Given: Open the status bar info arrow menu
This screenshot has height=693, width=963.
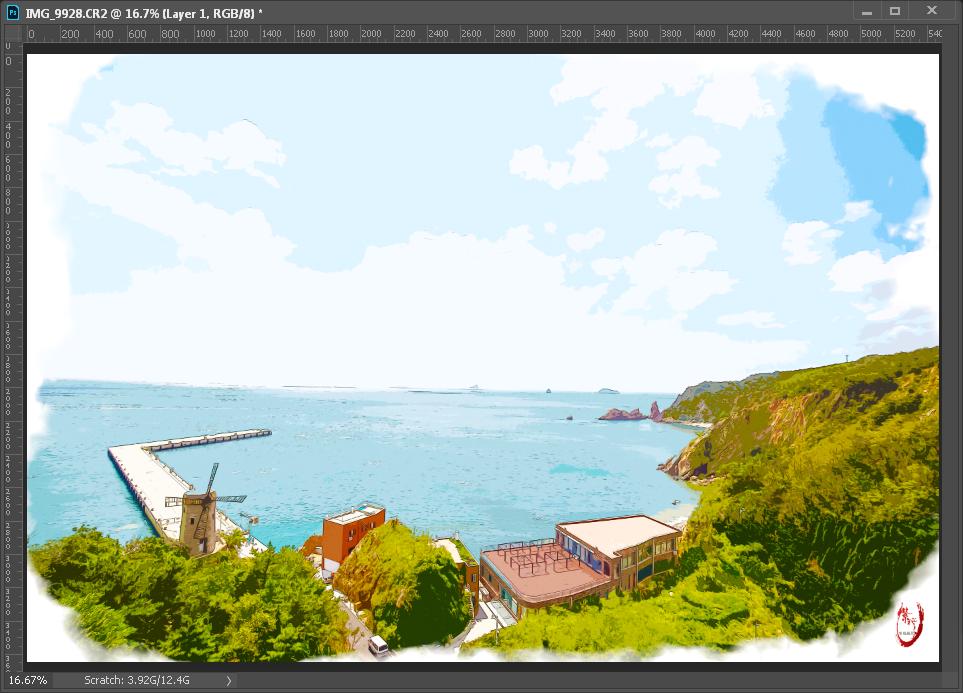Looking at the screenshot, I should tap(228, 681).
